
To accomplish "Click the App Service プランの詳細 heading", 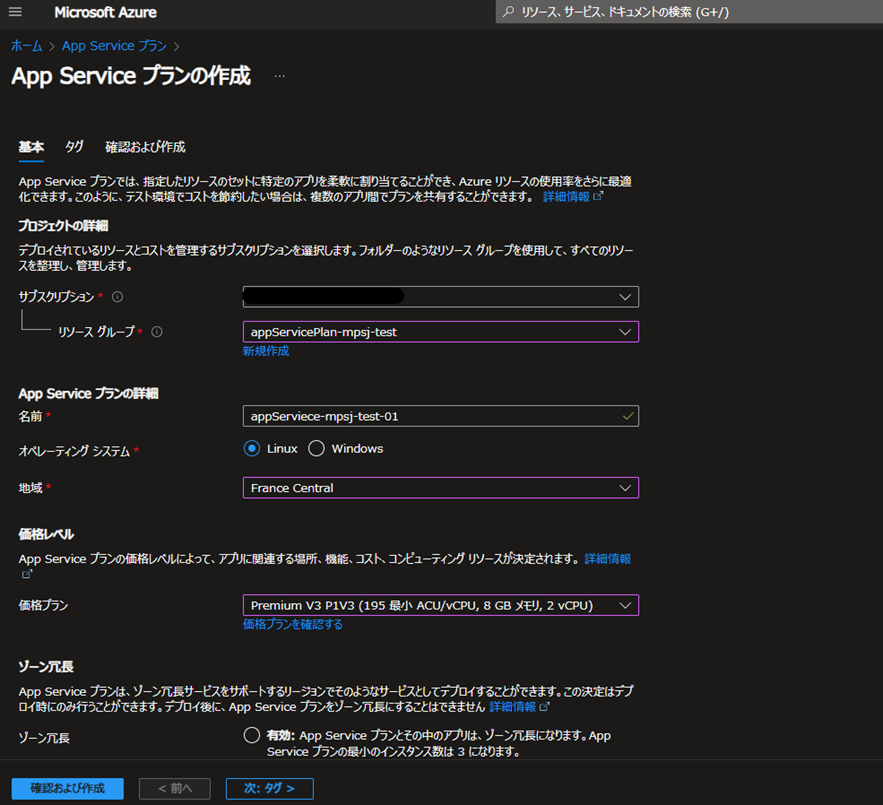I will (x=88, y=394).
